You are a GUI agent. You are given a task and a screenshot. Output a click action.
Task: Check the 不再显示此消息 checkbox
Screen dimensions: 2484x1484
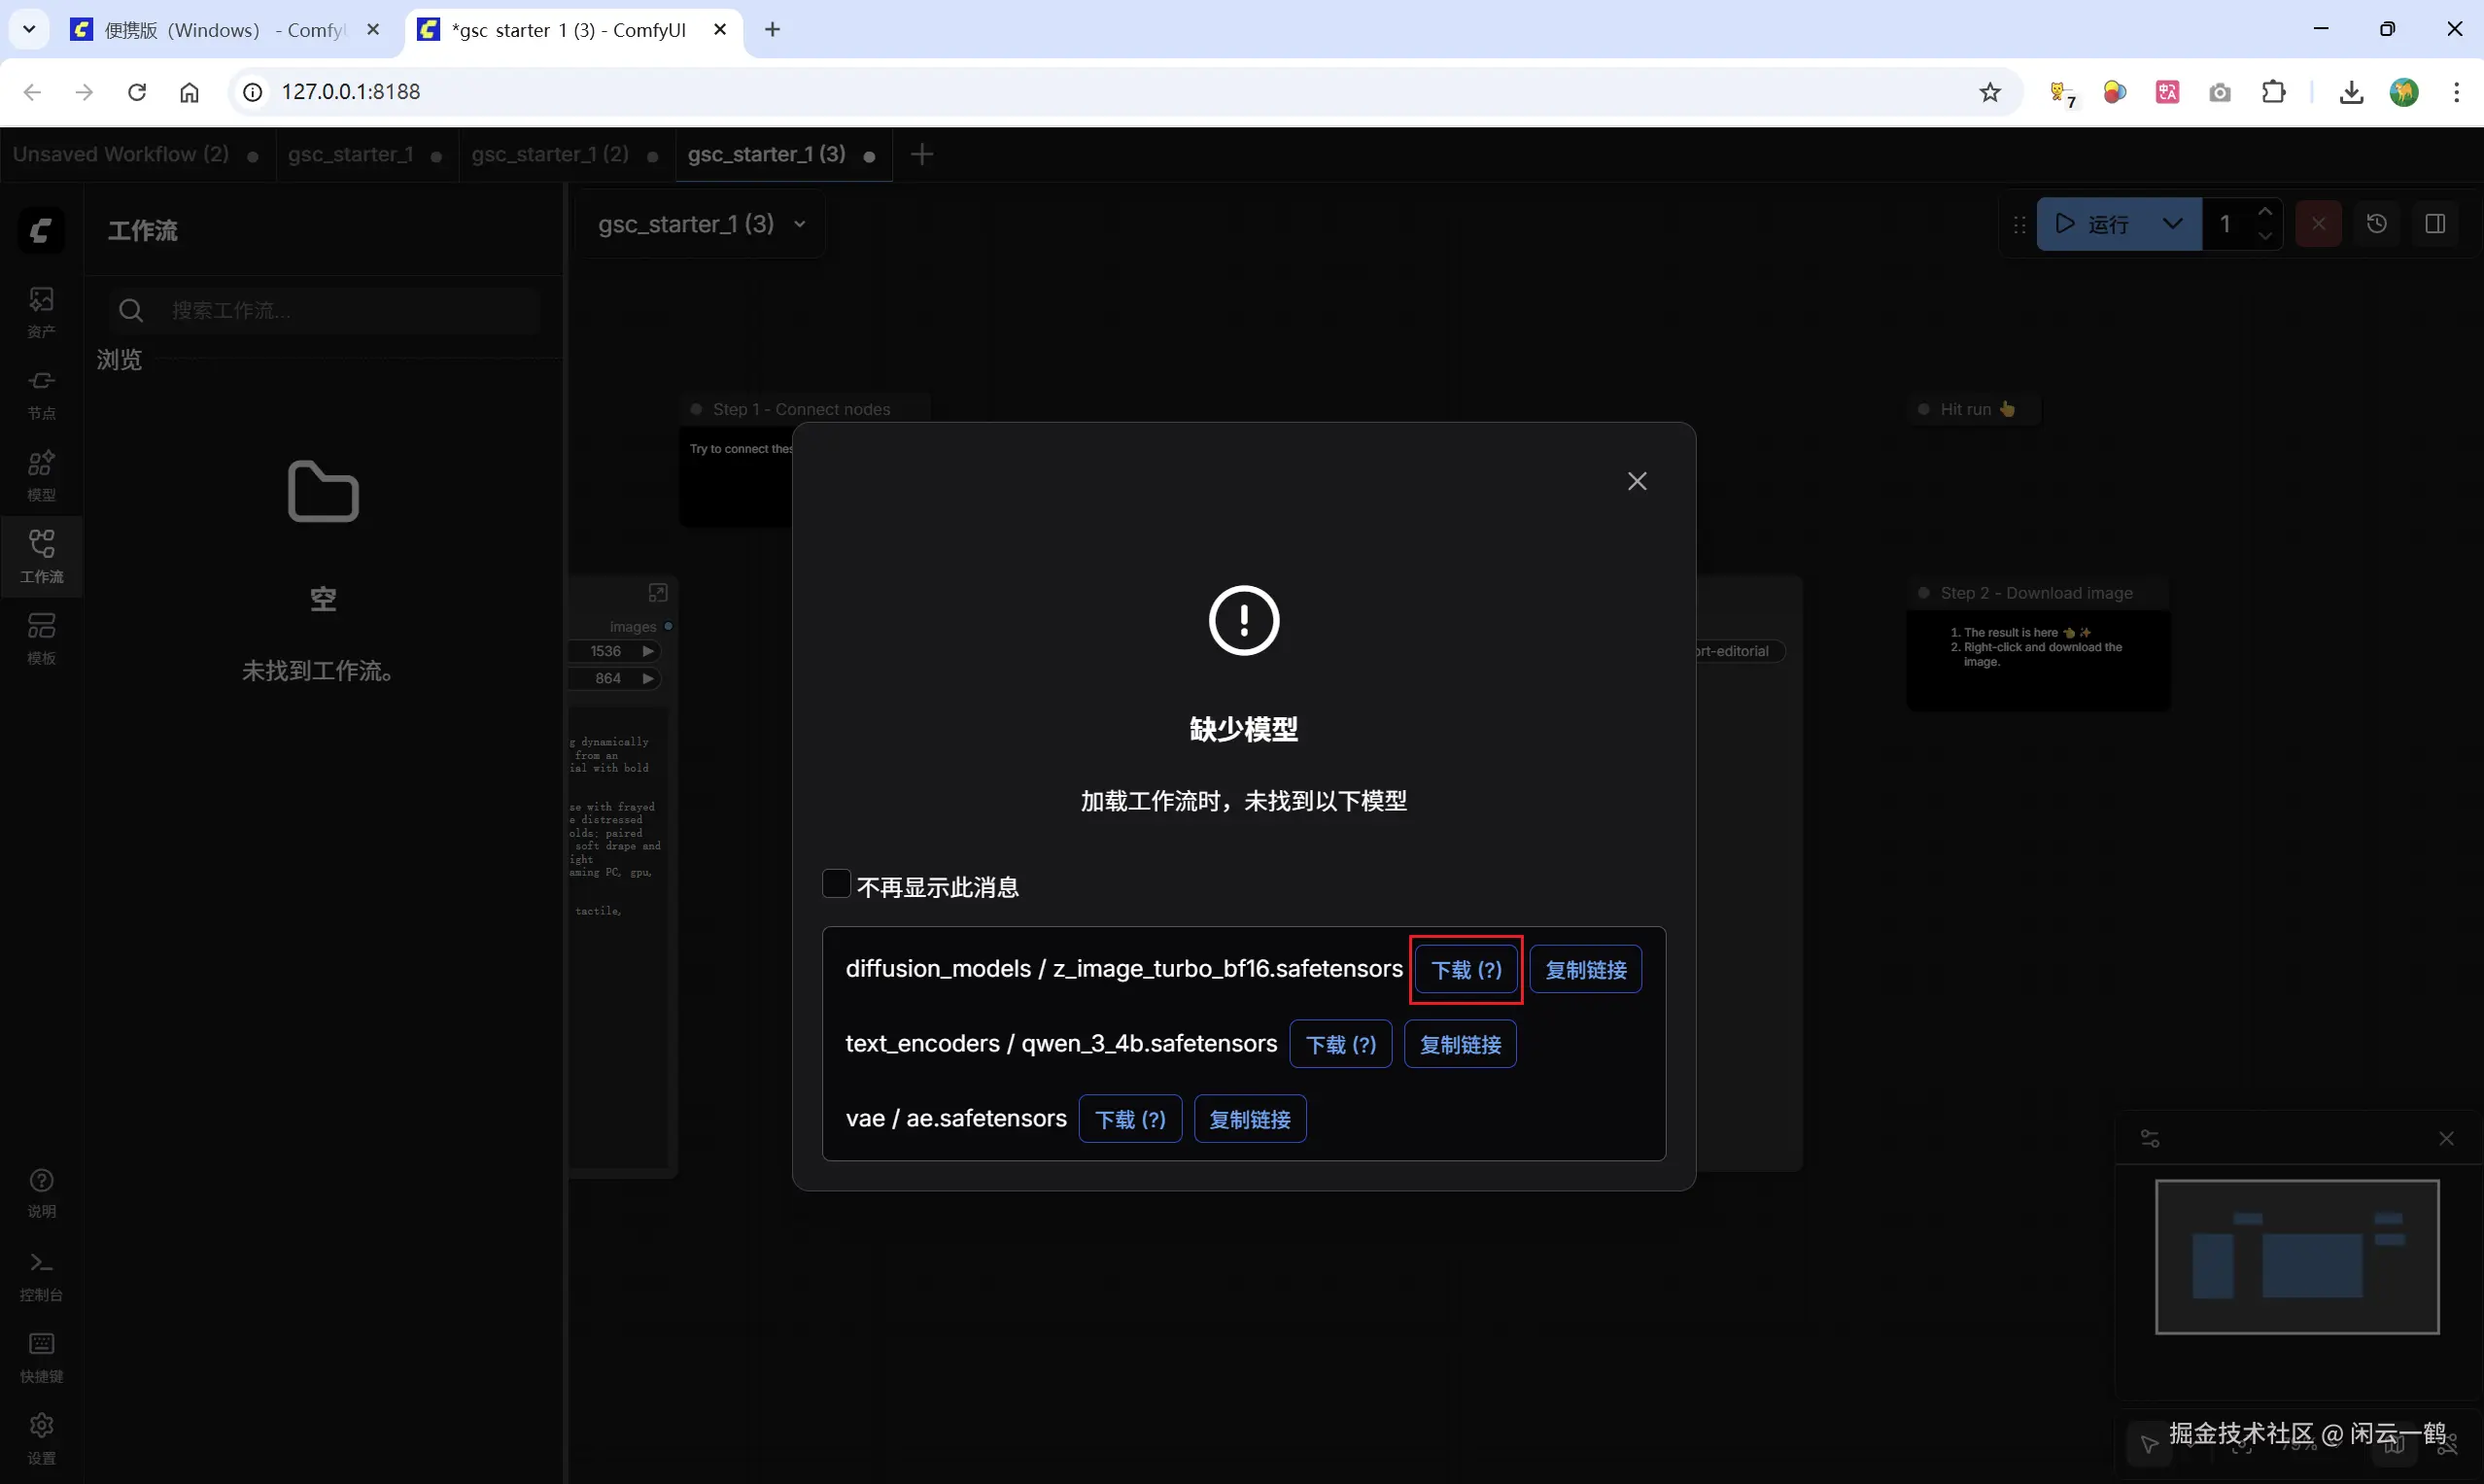coord(836,884)
